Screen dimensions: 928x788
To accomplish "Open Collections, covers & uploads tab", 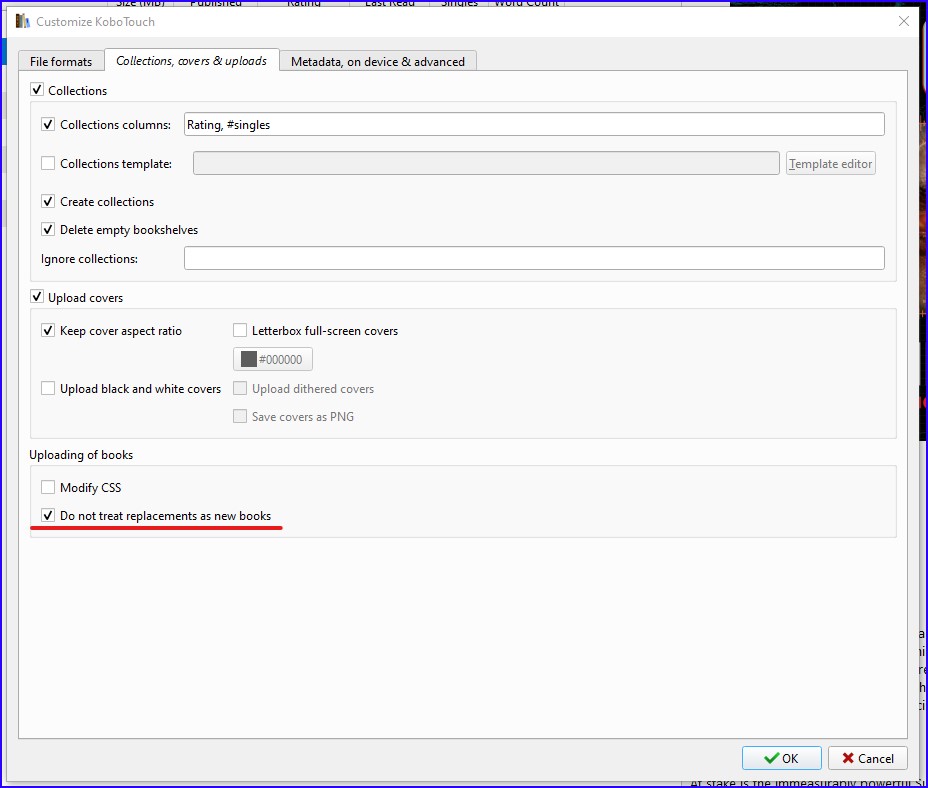I will pos(191,60).
